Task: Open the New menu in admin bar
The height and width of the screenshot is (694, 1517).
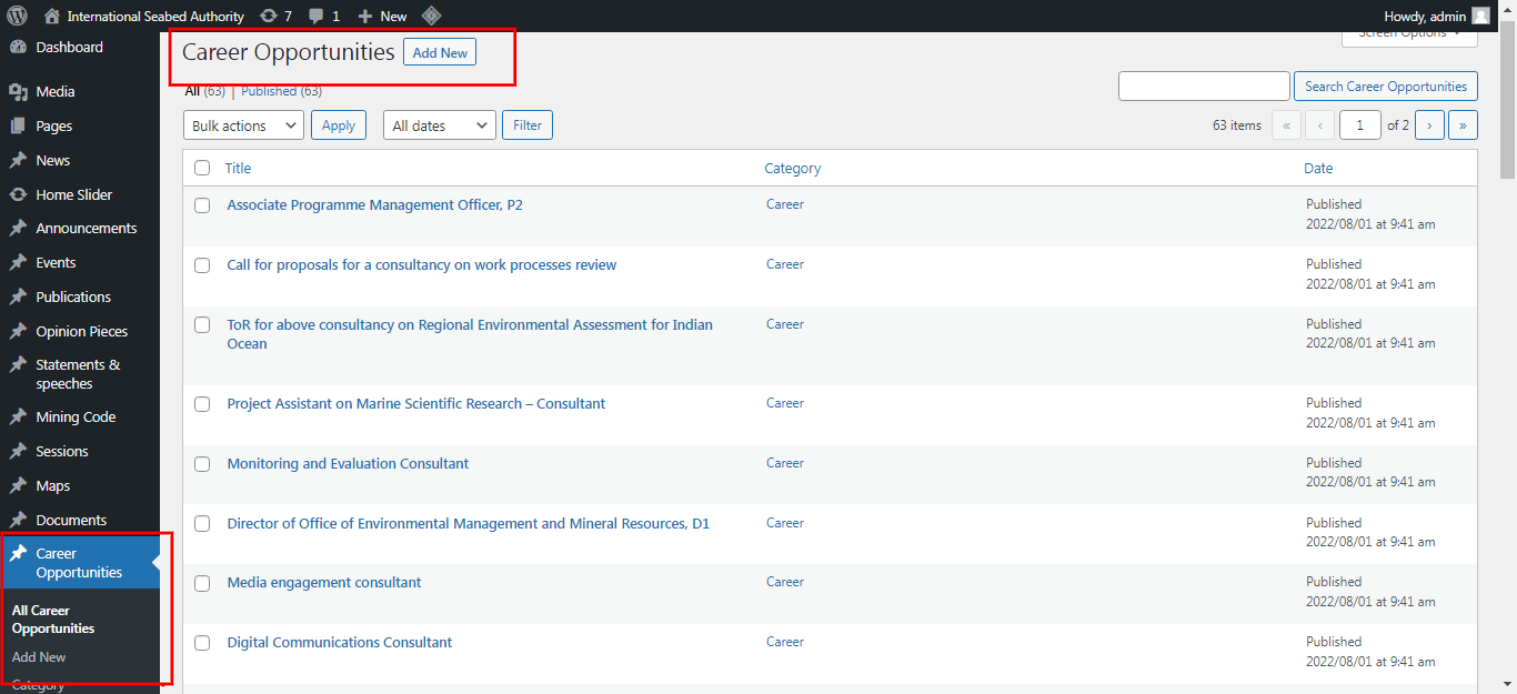Action: coord(383,16)
